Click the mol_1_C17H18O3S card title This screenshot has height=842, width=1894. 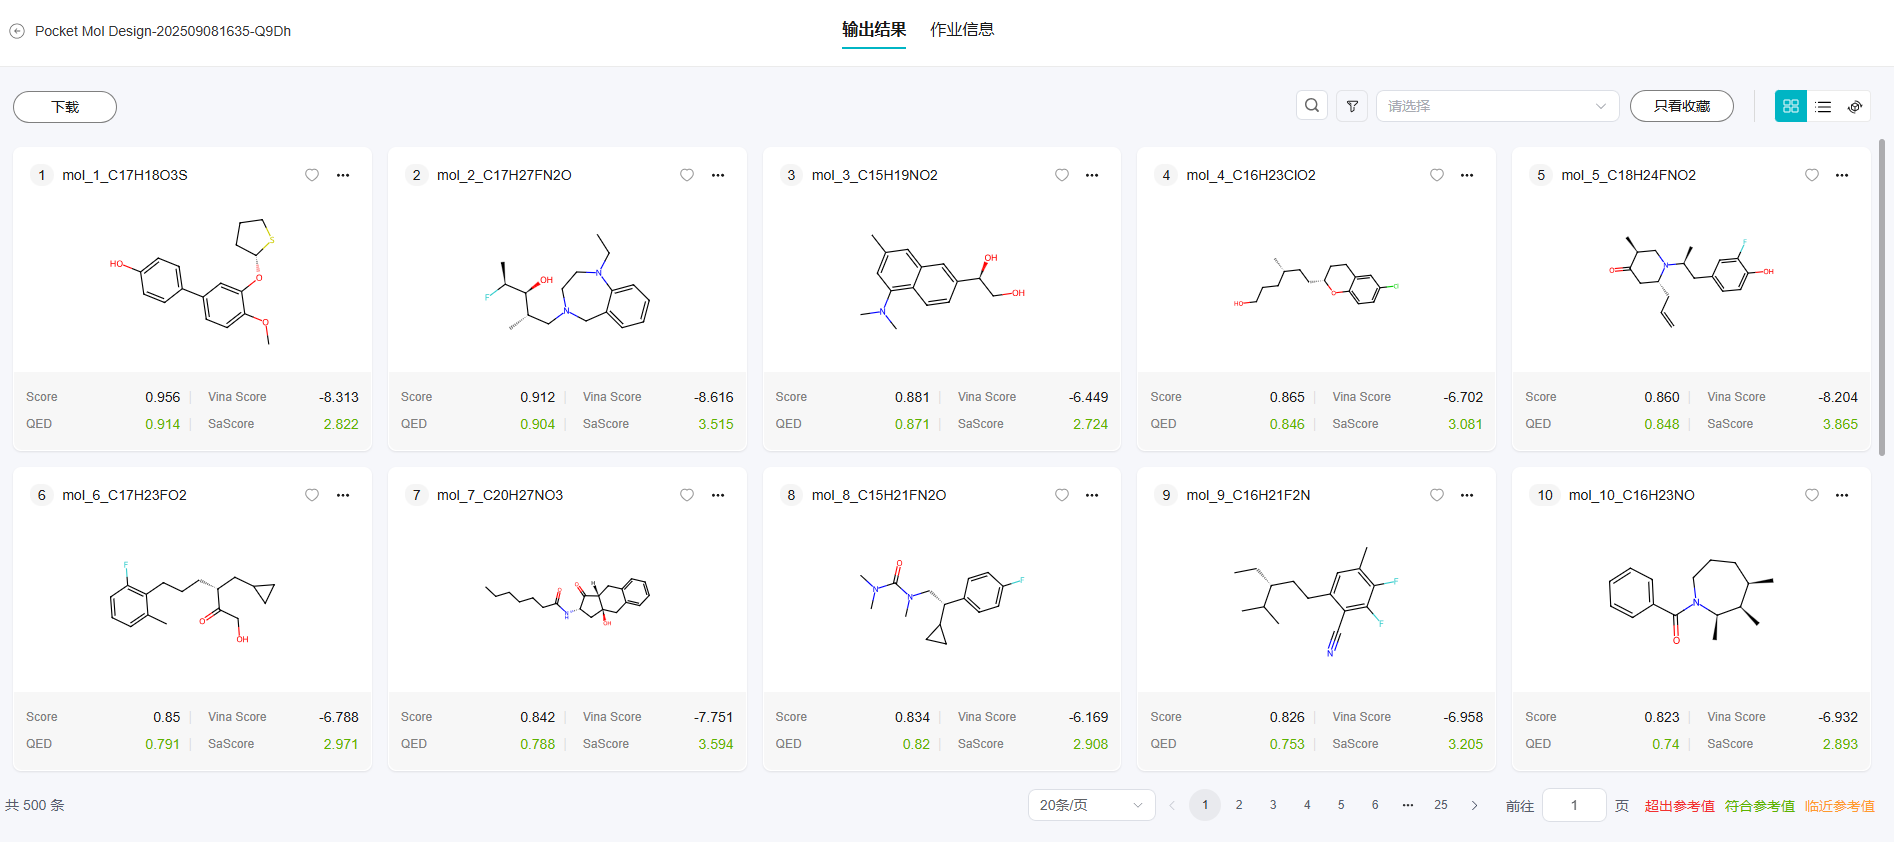click(125, 175)
